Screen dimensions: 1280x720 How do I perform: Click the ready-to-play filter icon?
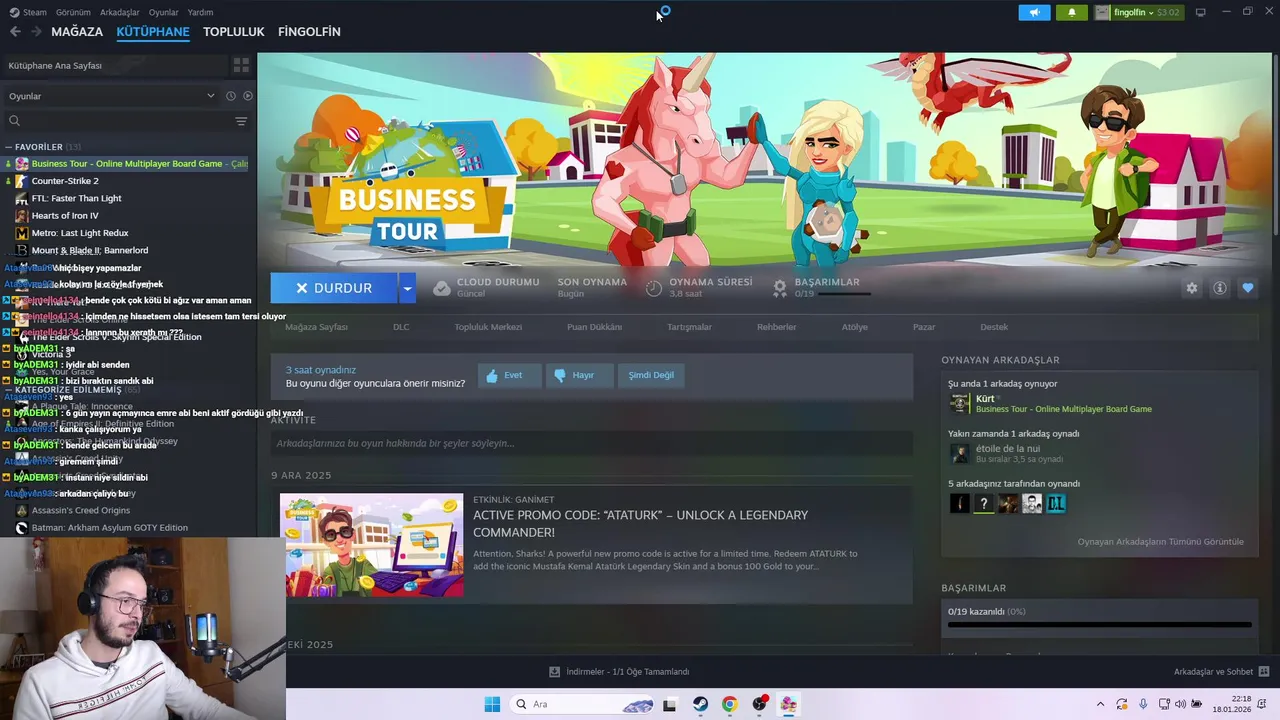click(248, 96)
